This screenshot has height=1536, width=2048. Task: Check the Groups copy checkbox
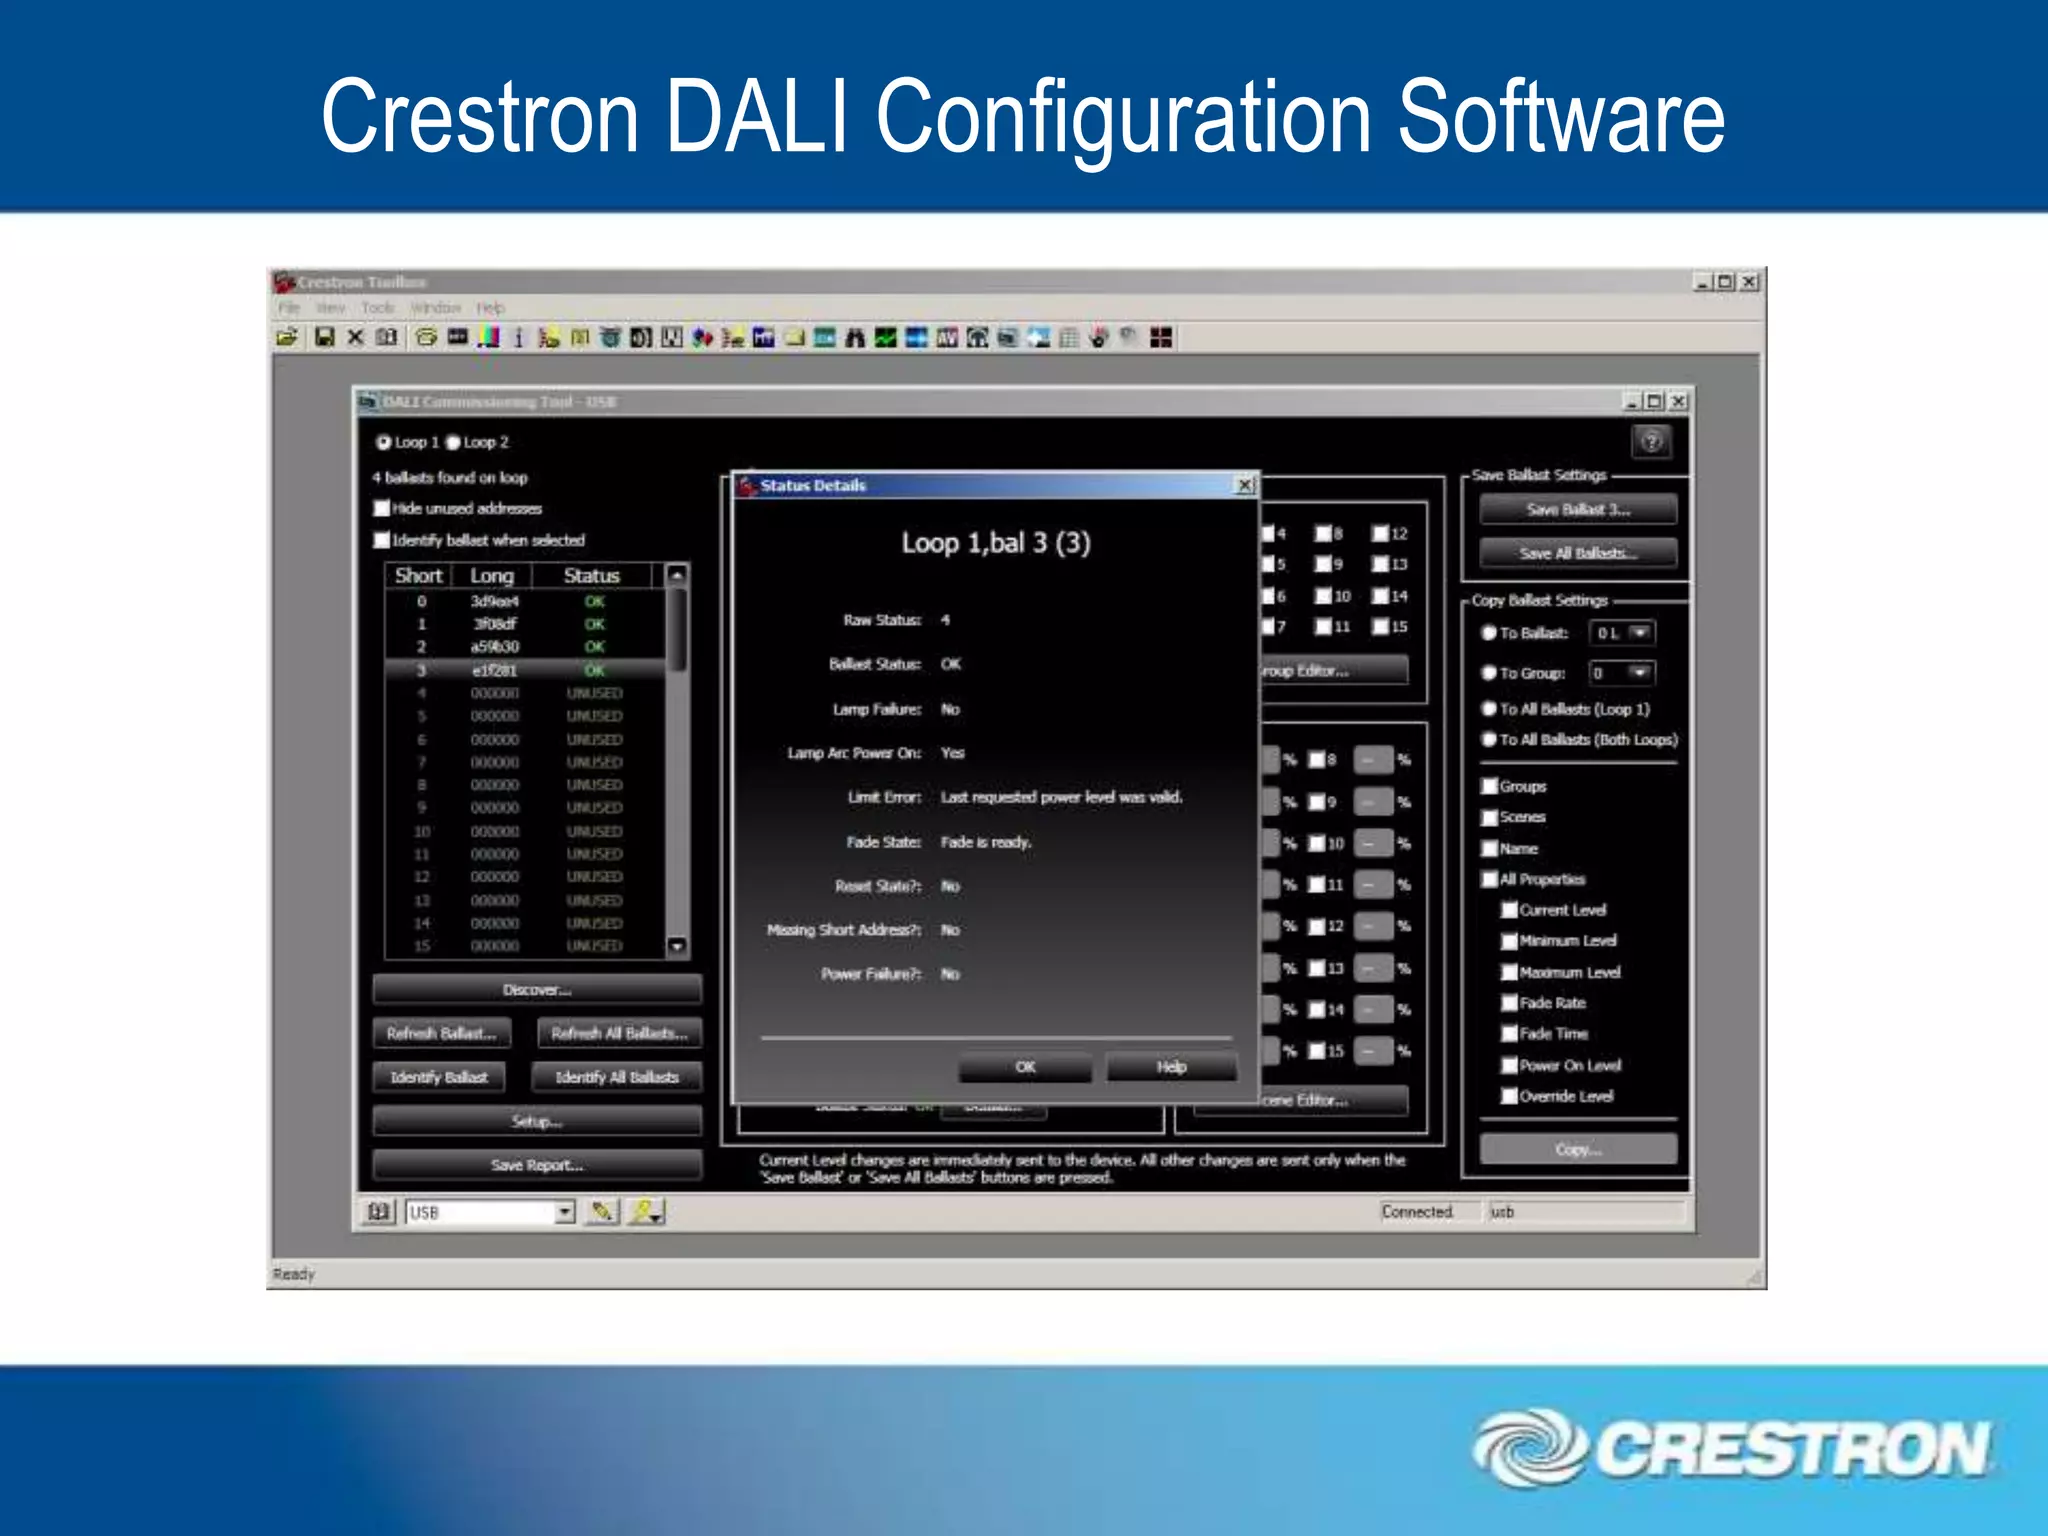1490,786
